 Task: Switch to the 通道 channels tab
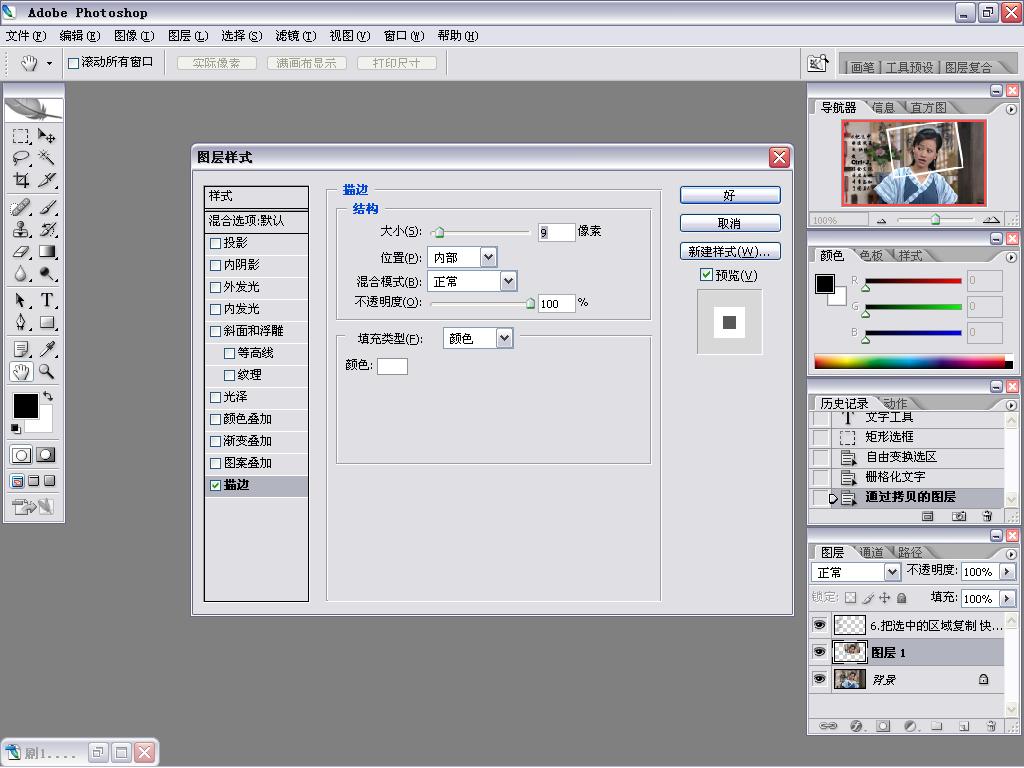(x=871, y=552)
